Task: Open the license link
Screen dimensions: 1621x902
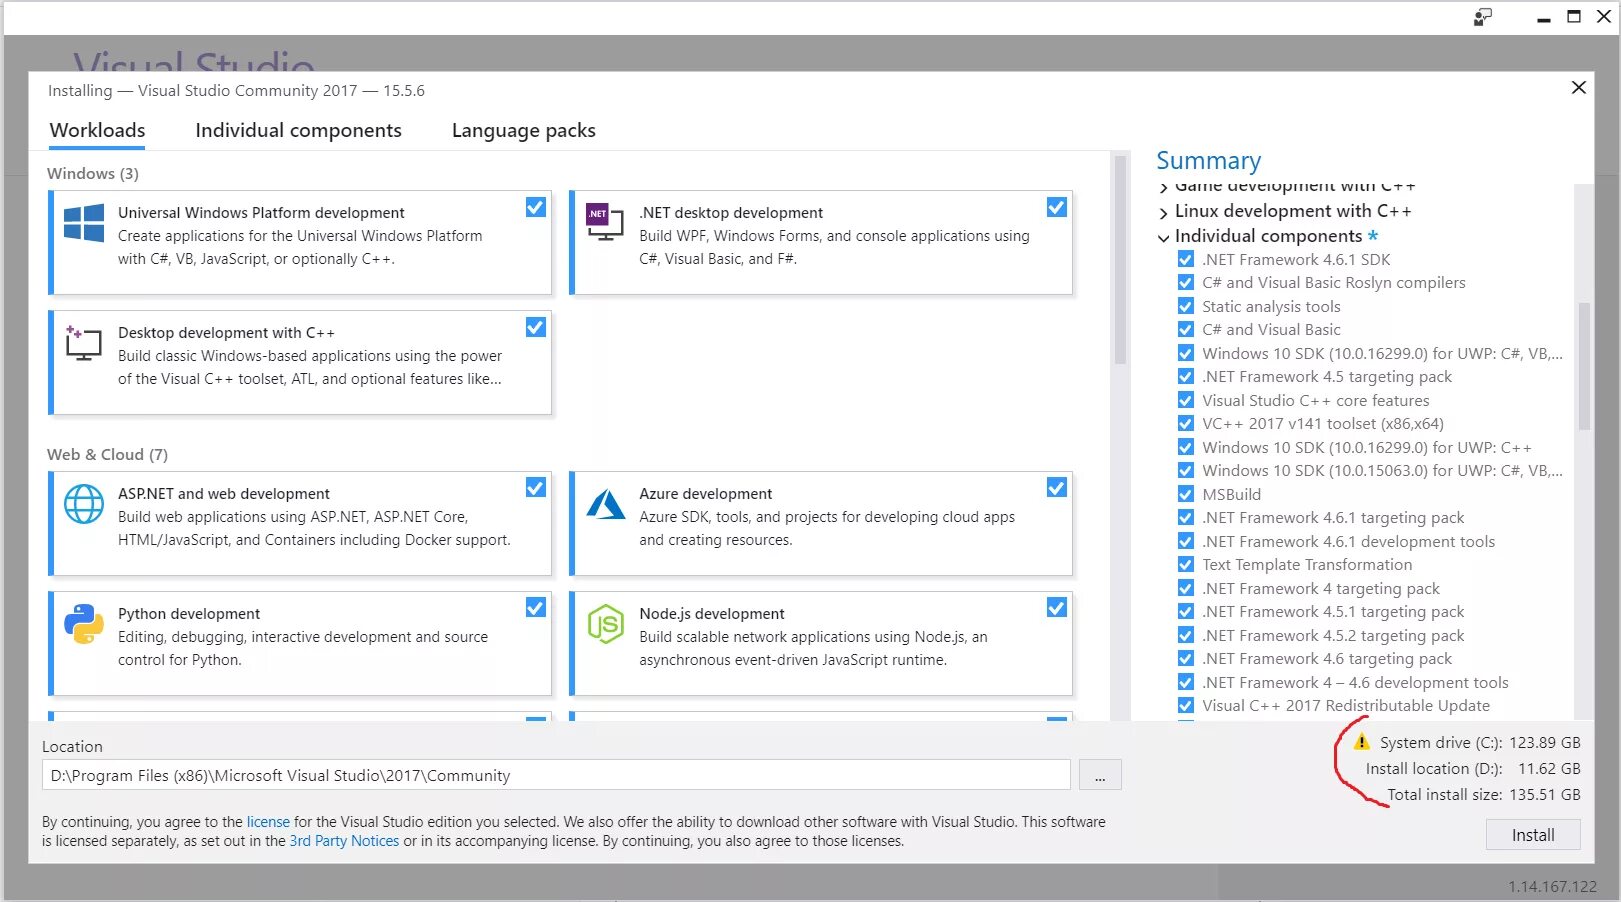Action: tap(268, 822)
